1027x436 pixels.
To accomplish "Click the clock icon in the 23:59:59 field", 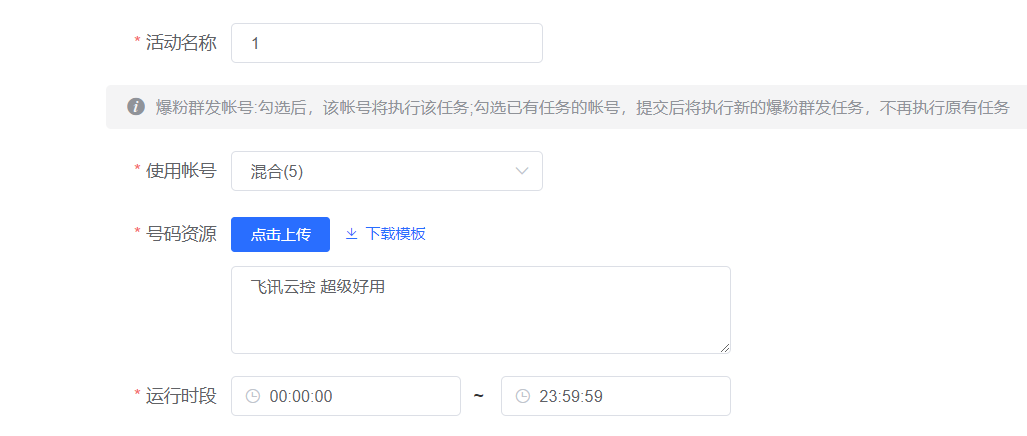I will tap(522, 396).
